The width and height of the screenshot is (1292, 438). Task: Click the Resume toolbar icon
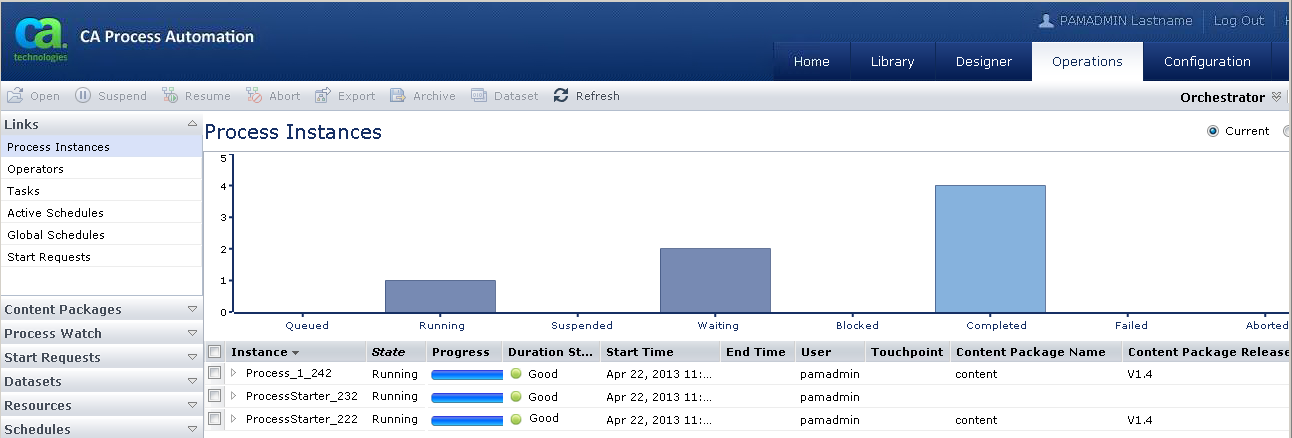tap(170, 96)
